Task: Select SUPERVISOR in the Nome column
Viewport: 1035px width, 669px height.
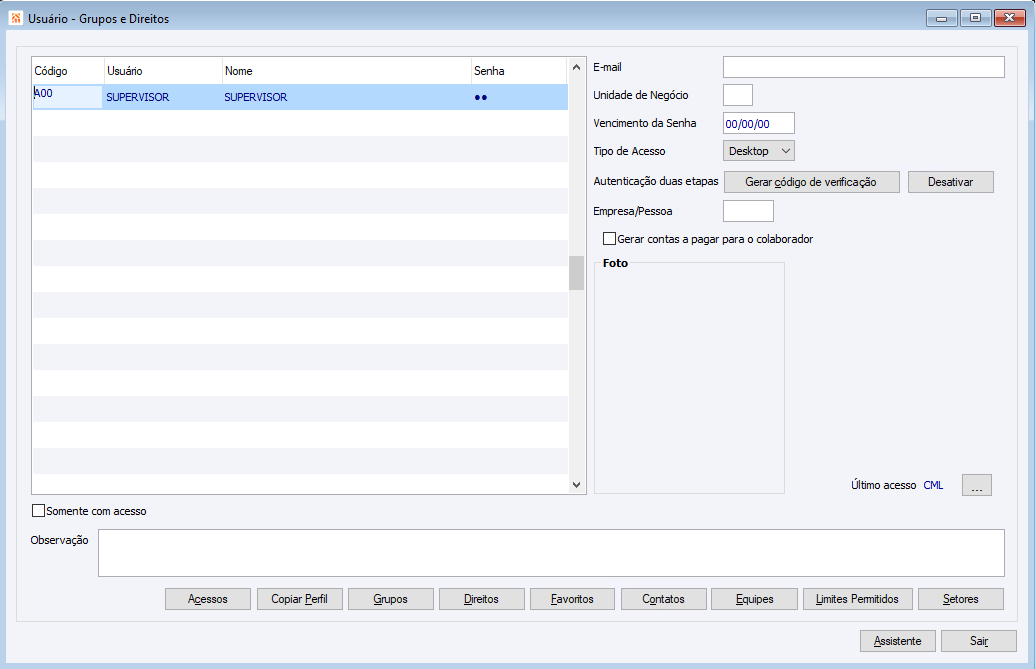Action: point(256,97)
